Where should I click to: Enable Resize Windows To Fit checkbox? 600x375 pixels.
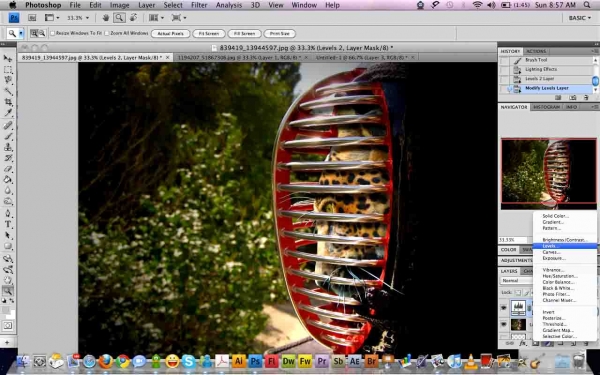tap(53, 33)
